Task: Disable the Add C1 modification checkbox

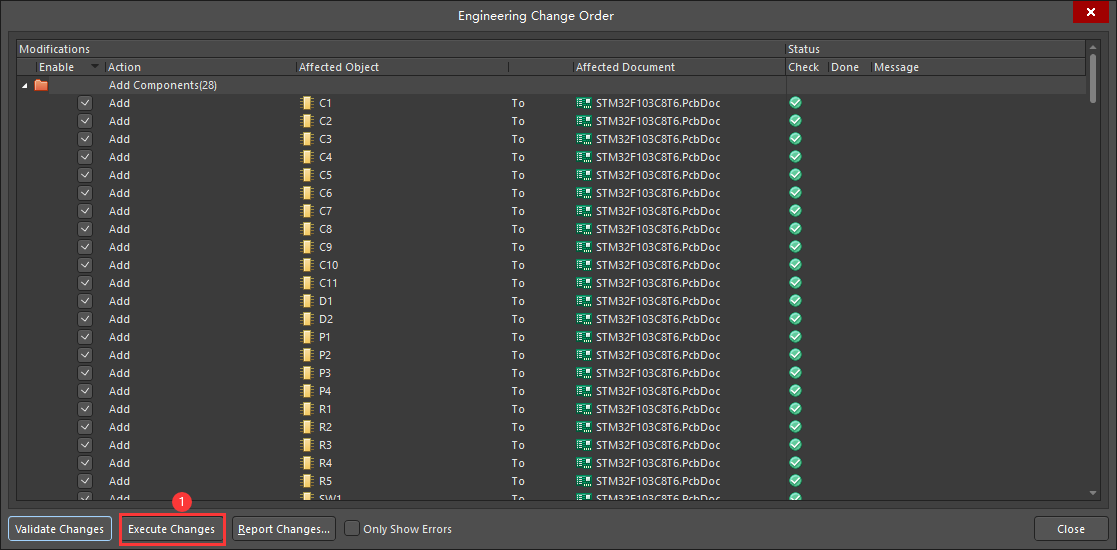Action: [x=85, y=103]
